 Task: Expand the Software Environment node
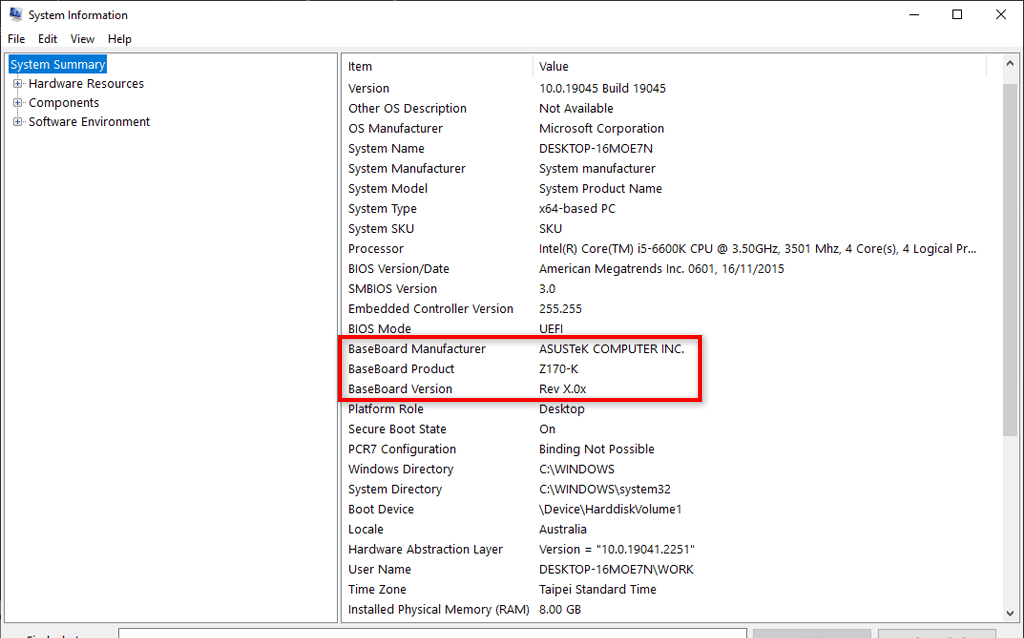pos(18,121)
